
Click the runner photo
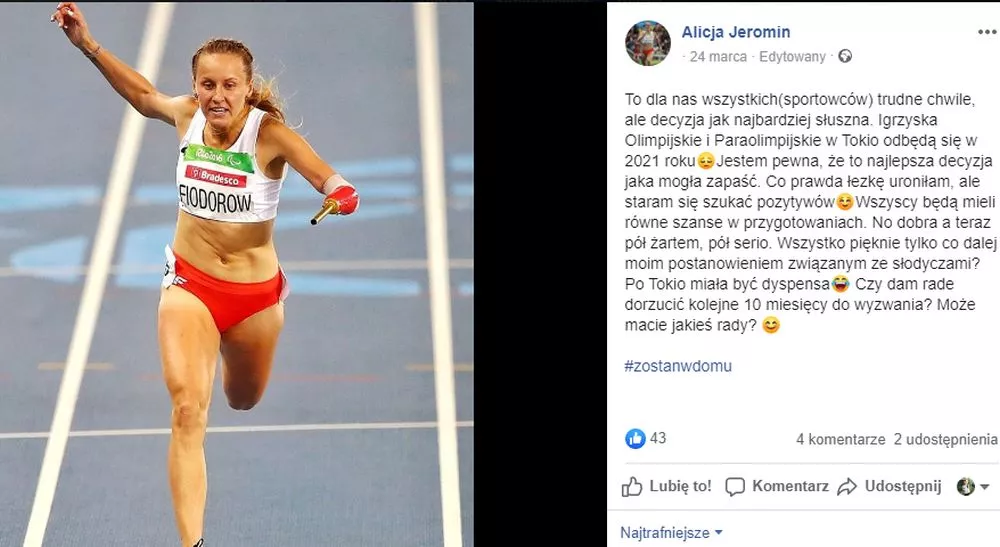click(x=237, y=274)
